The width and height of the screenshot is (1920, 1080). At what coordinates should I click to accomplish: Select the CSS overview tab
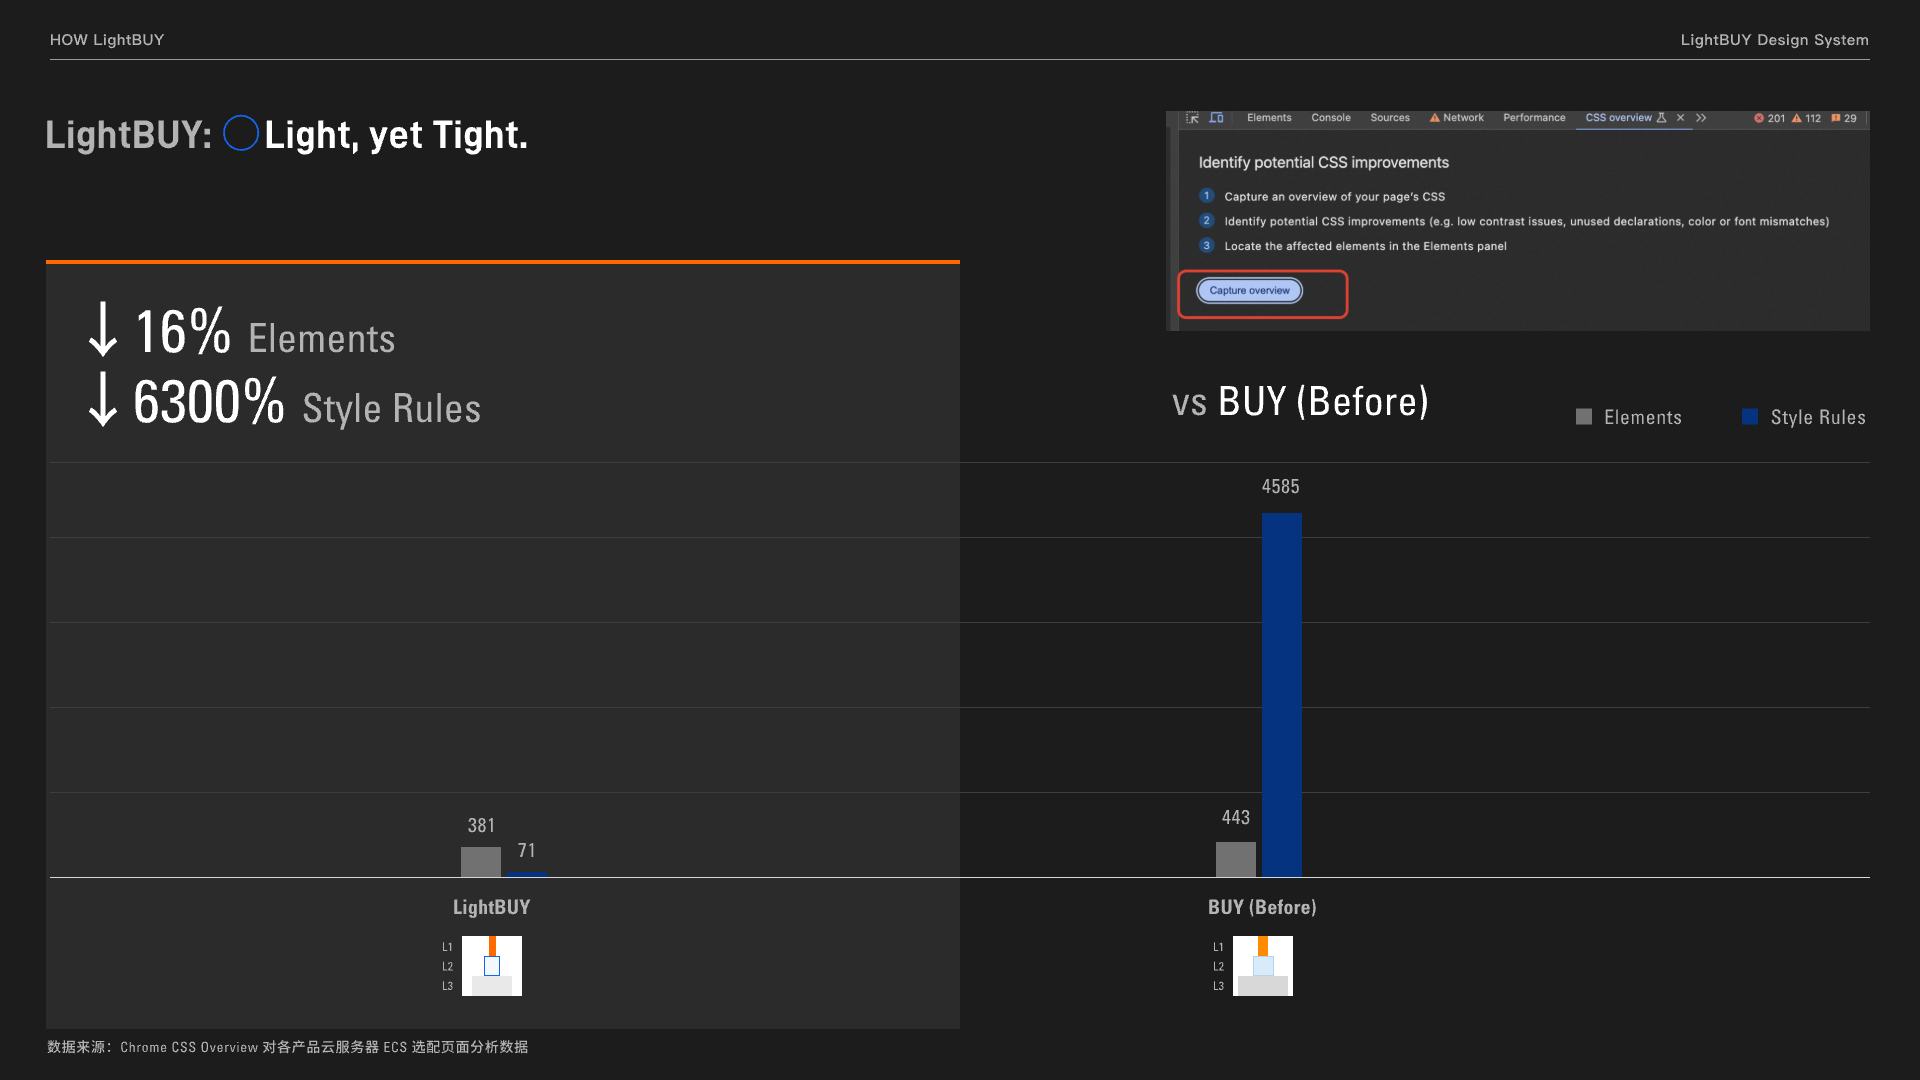coord(1618,118)
